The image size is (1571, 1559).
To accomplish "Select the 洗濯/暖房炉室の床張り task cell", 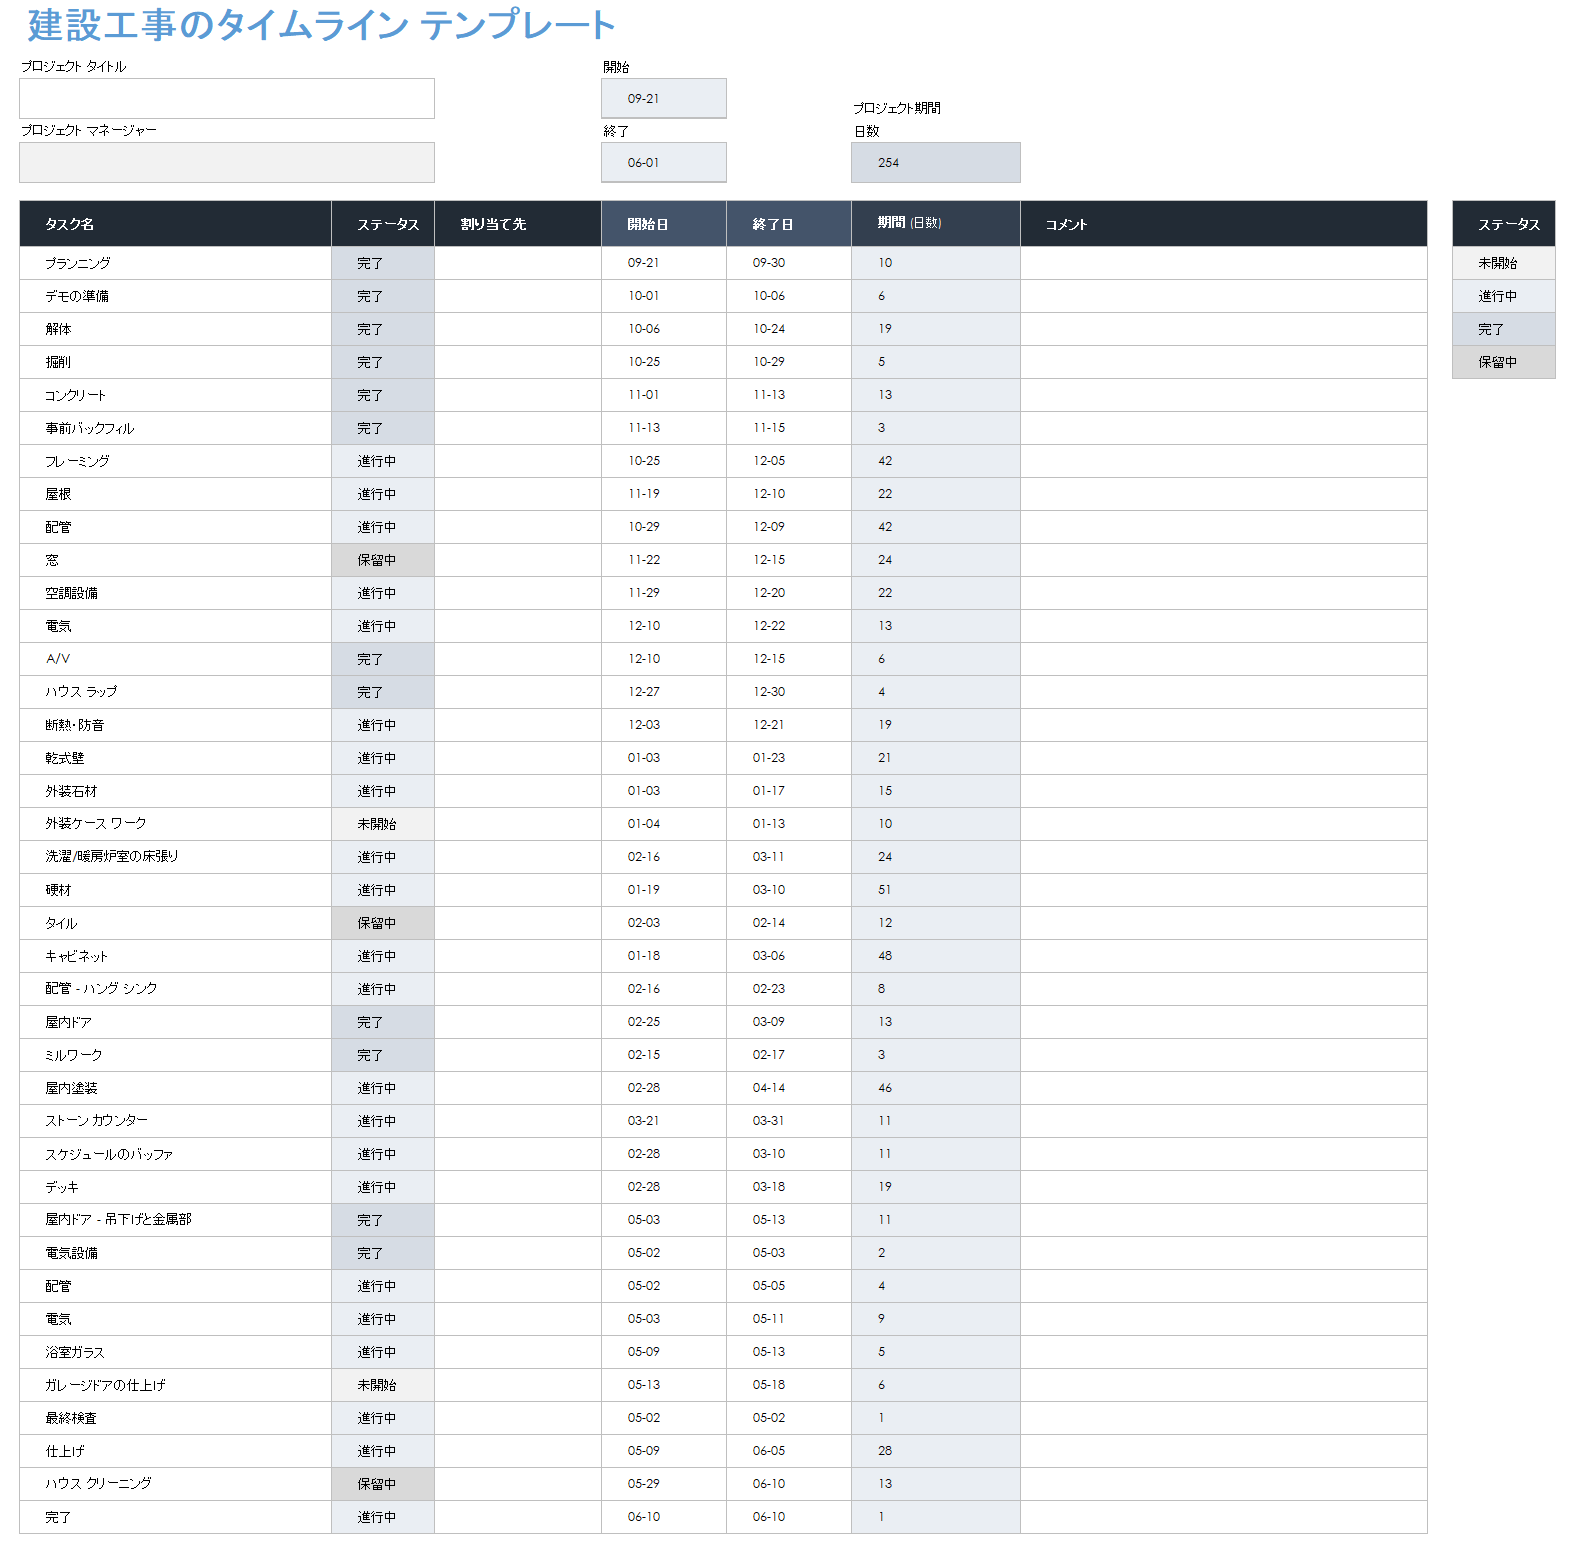I will [x=176, y=857].
